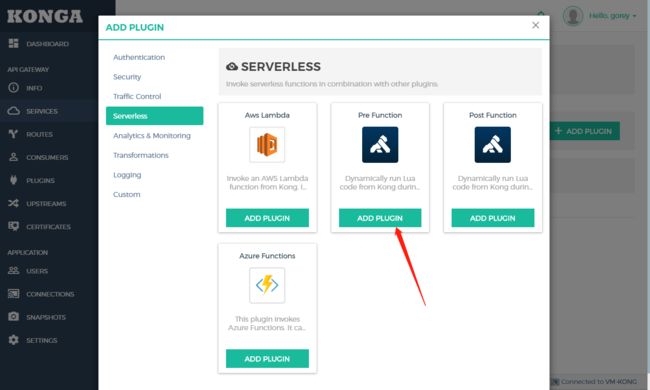
Task: Add the Post Function plugin
Action: pyautogui.click(x=492, y=218)
